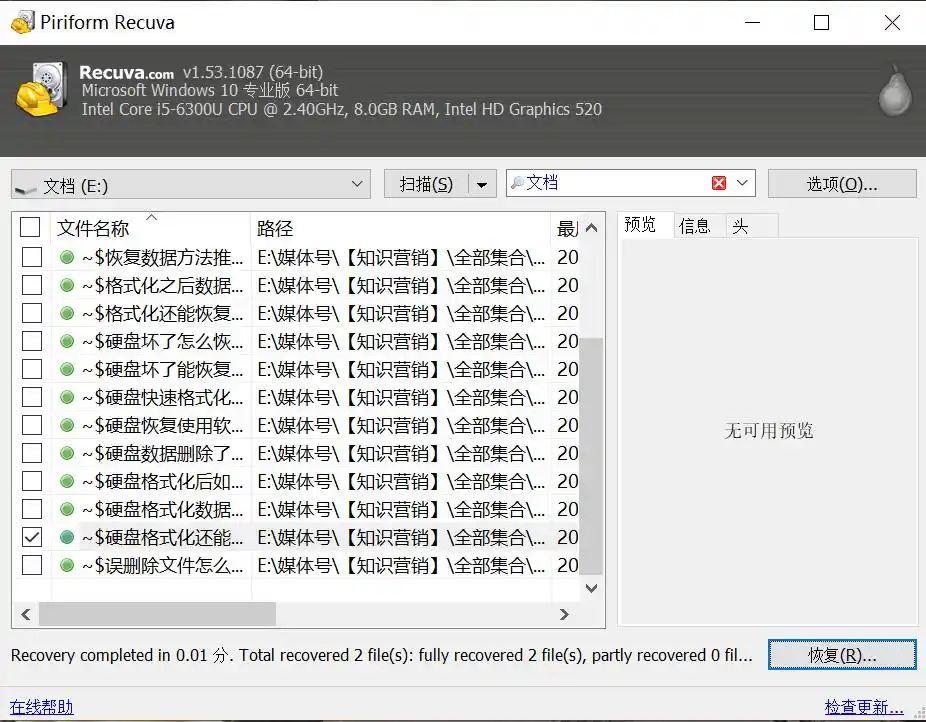Click the scroll-right arrow of file list

pyautogui.click(x=564, y=615)
